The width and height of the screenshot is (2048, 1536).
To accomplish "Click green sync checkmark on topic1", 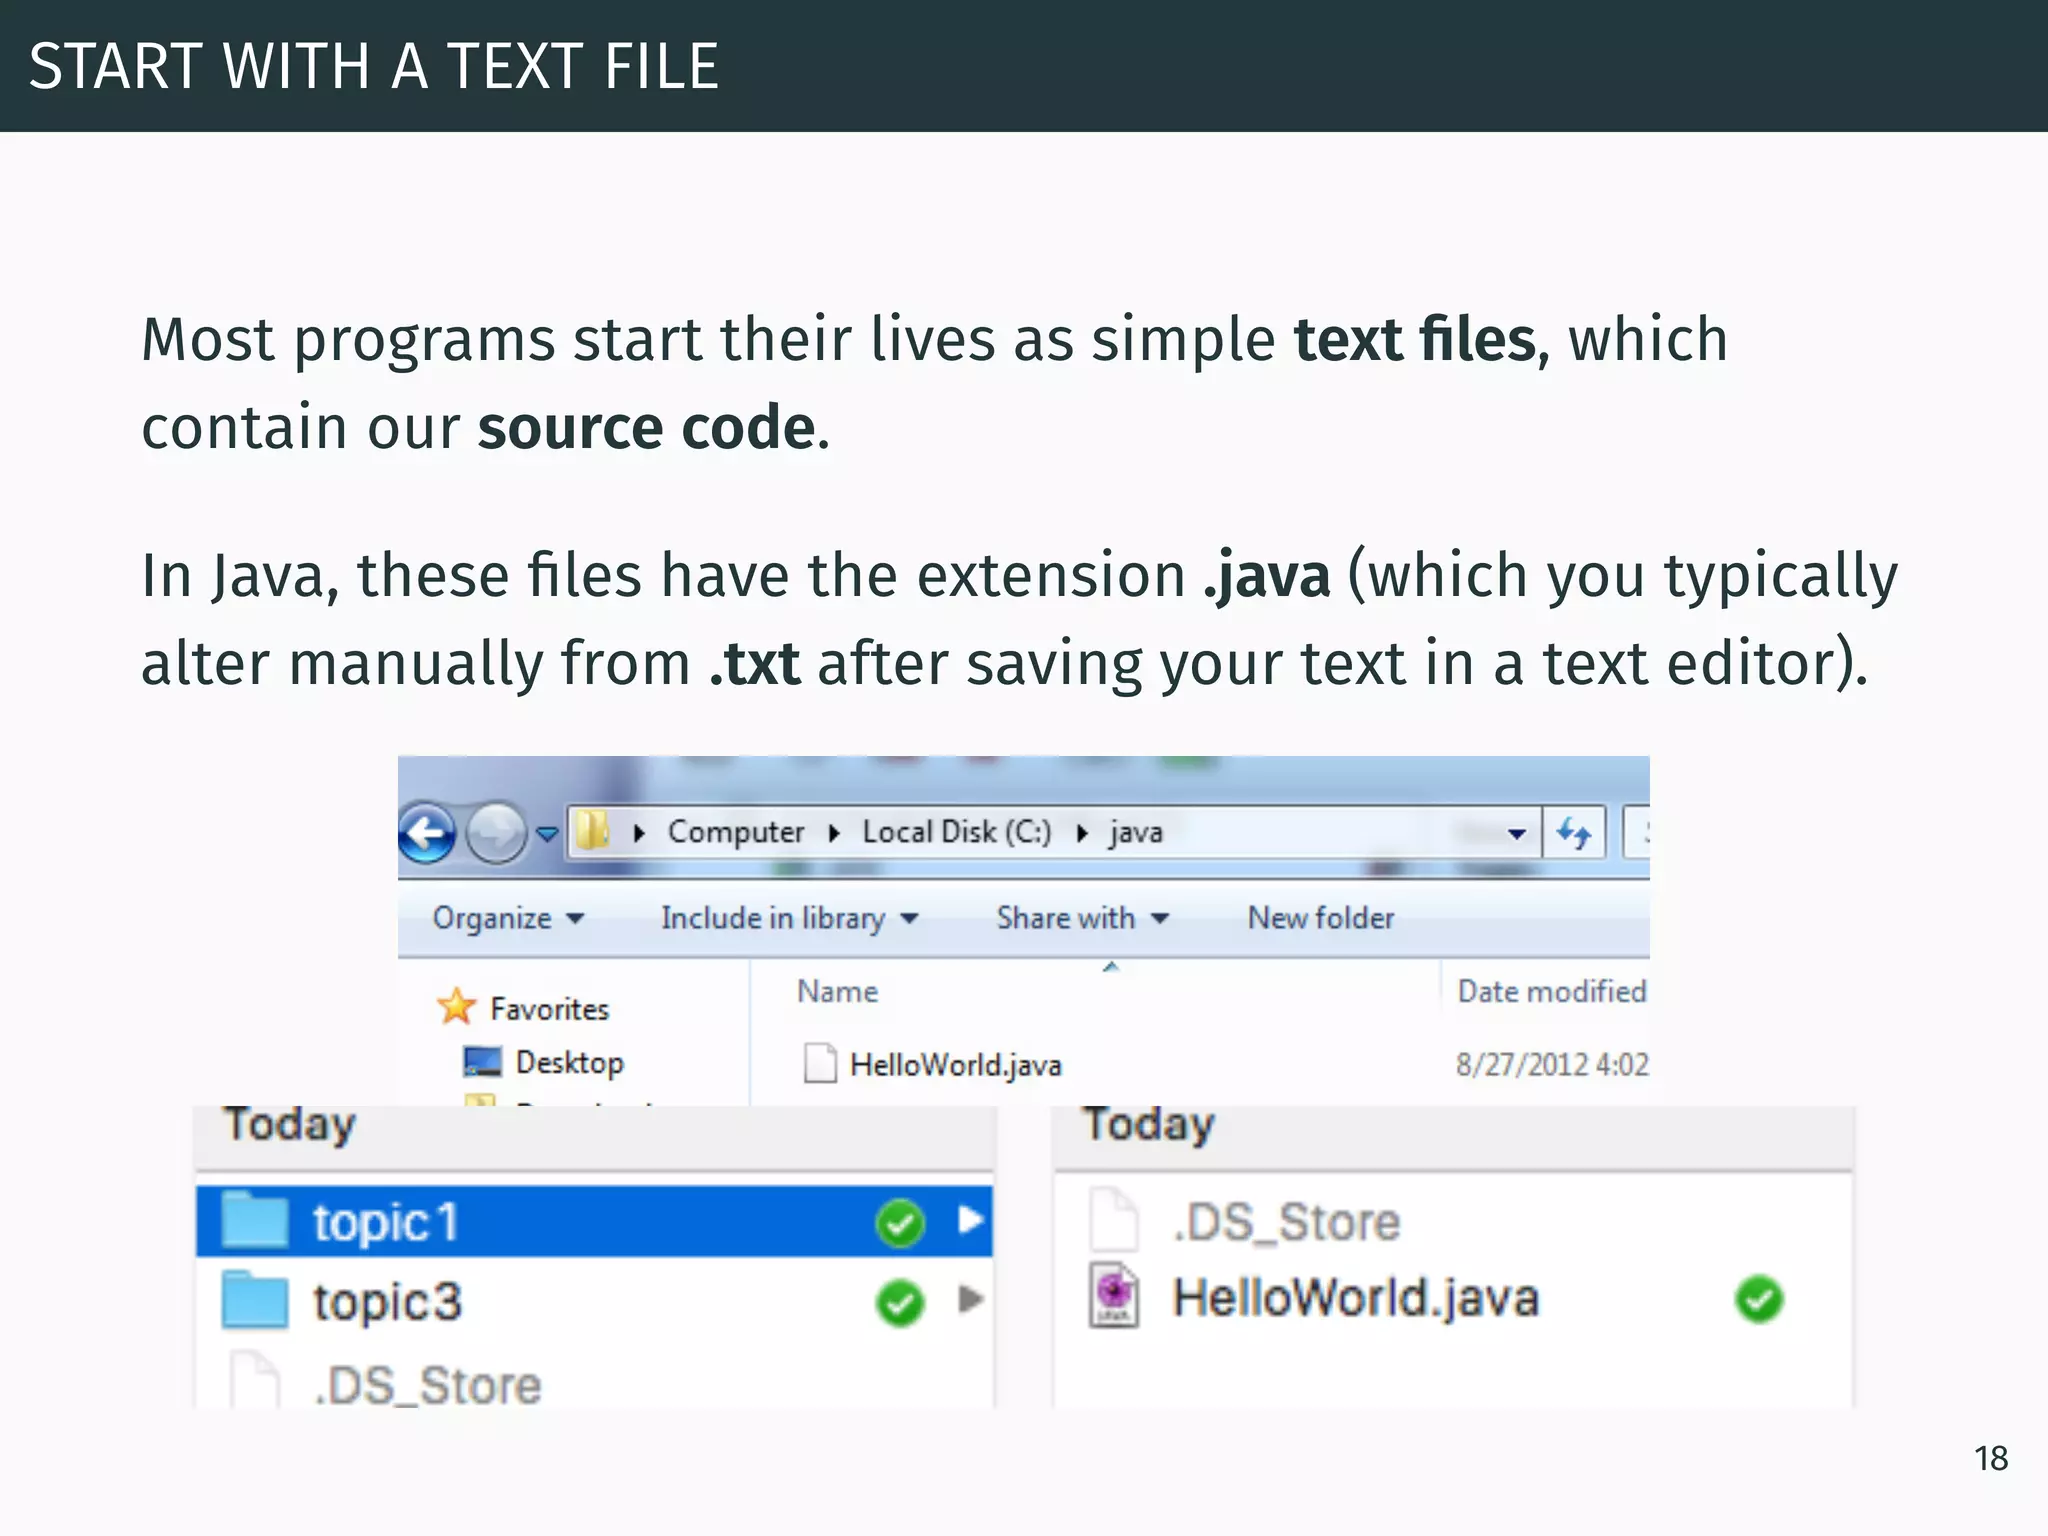I will point(899,1222).
